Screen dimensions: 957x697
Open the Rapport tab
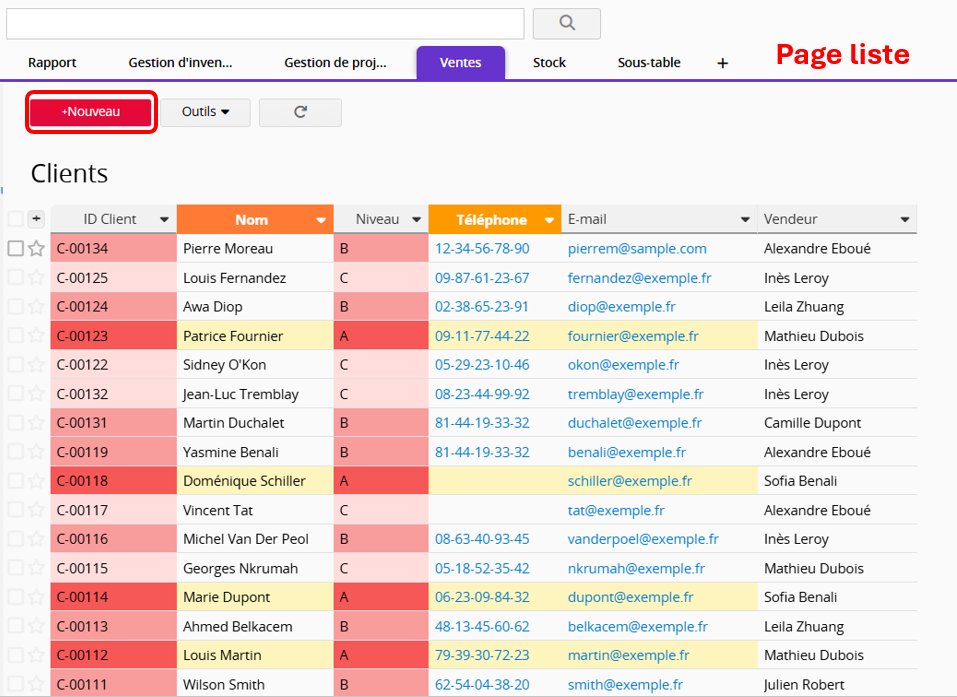pyautogui.click(x=52, y=63)
